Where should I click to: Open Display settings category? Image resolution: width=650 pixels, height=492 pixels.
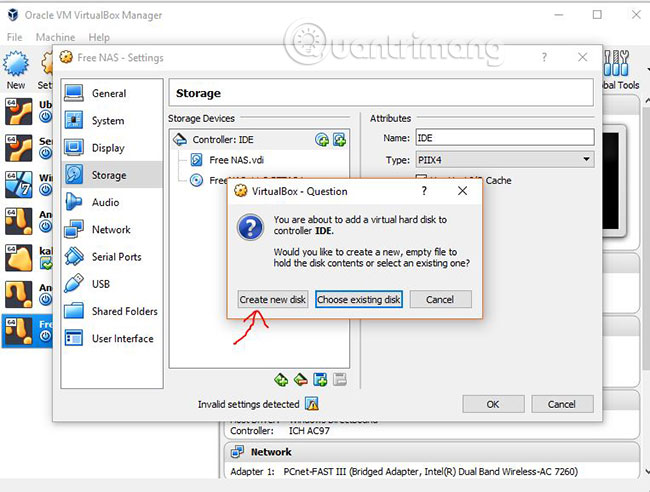click(112, 148)
